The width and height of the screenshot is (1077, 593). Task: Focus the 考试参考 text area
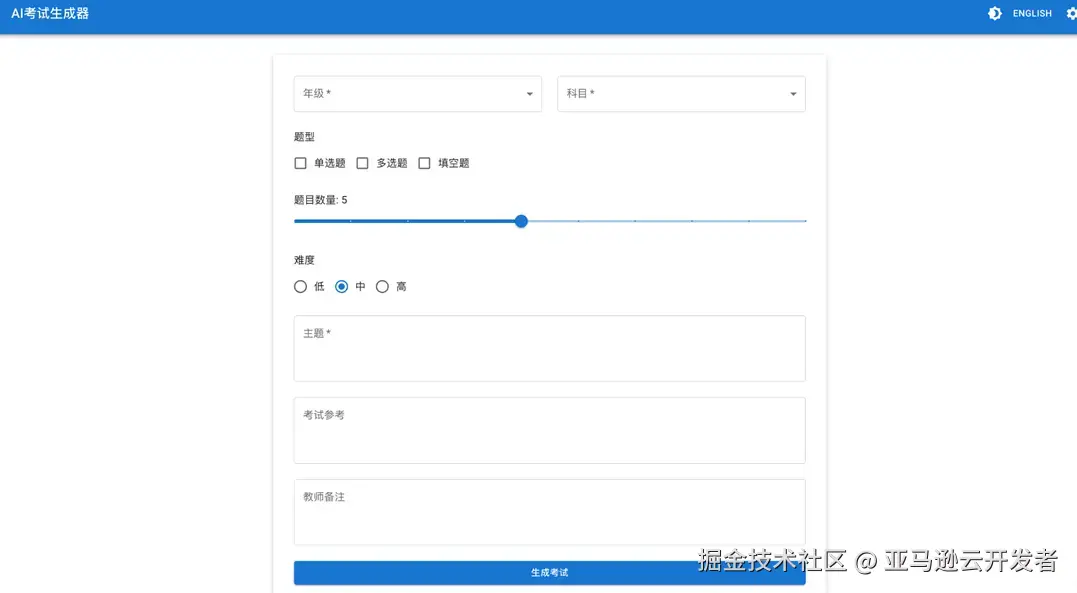[549, 430]
